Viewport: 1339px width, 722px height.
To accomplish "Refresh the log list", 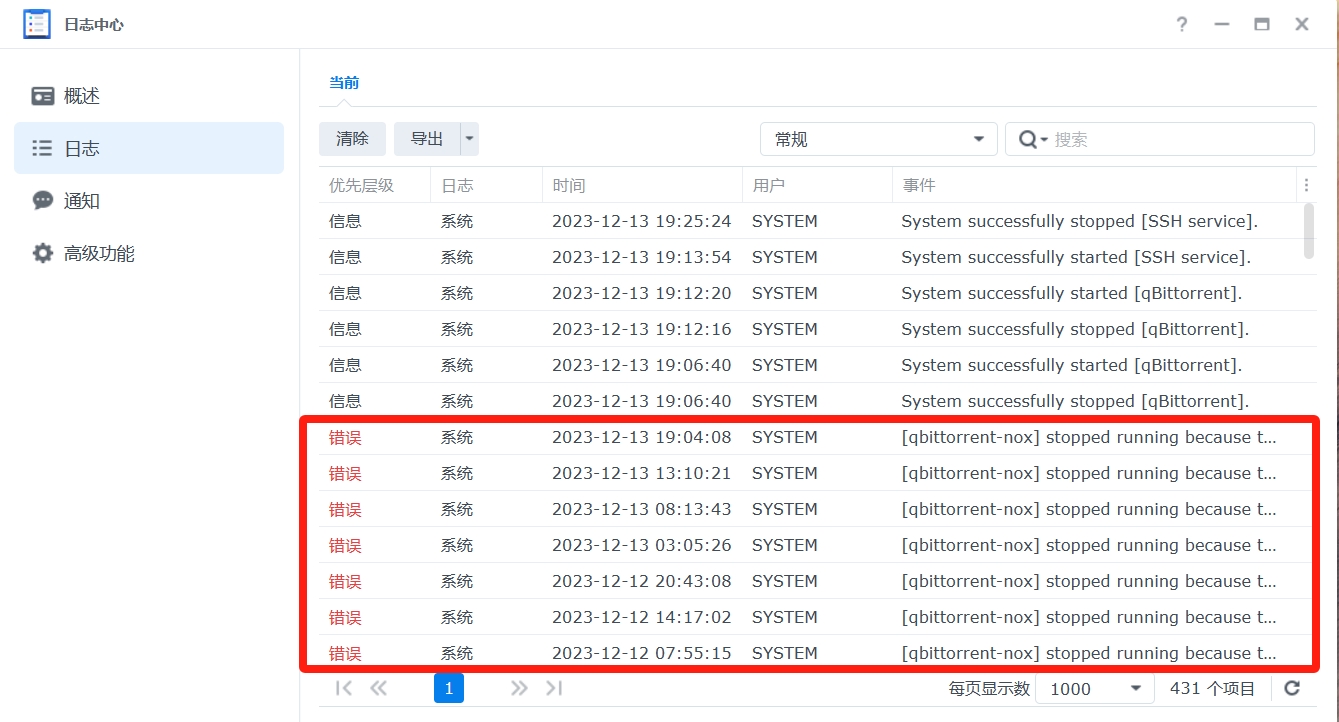I will pos(1292,688).
